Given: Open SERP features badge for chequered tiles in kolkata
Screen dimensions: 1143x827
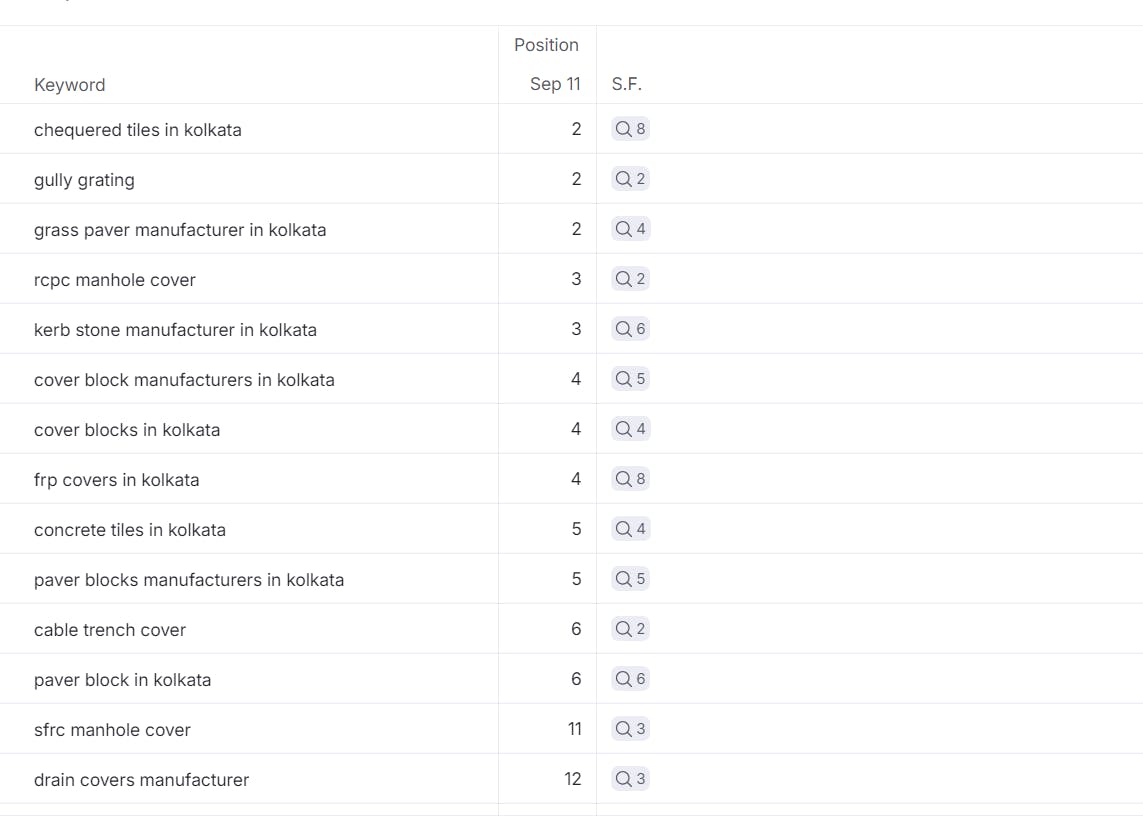Looking at the screenshot, I should click(630, 129).
